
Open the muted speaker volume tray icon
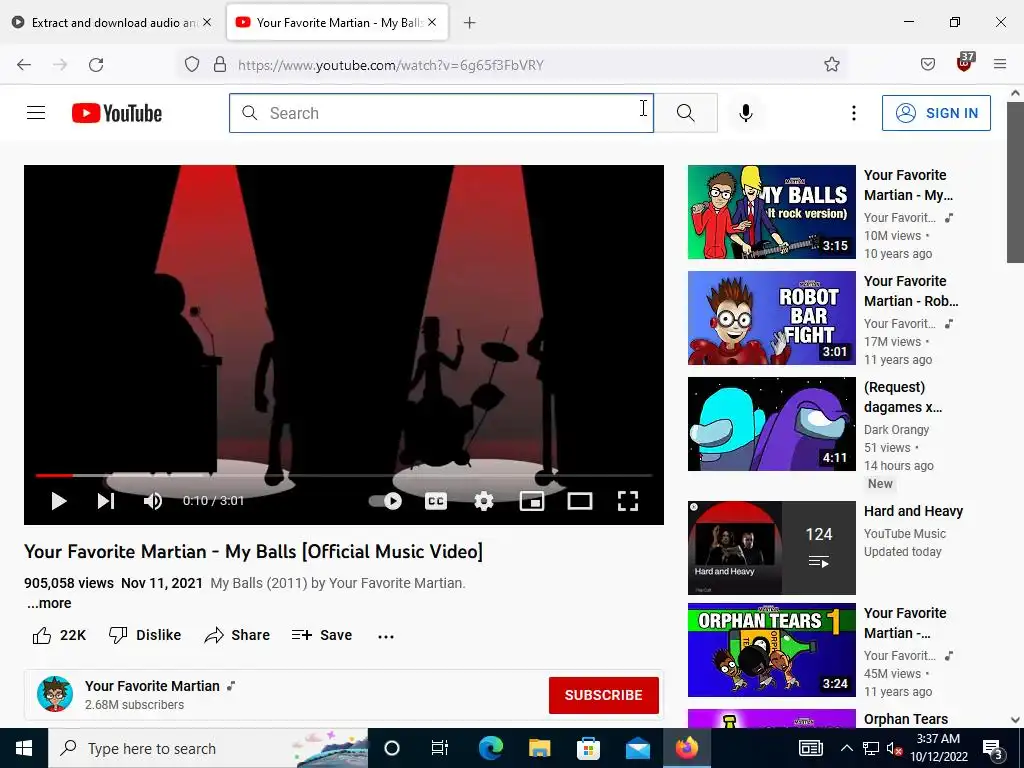pyautogui.click(x=895, y=748)
